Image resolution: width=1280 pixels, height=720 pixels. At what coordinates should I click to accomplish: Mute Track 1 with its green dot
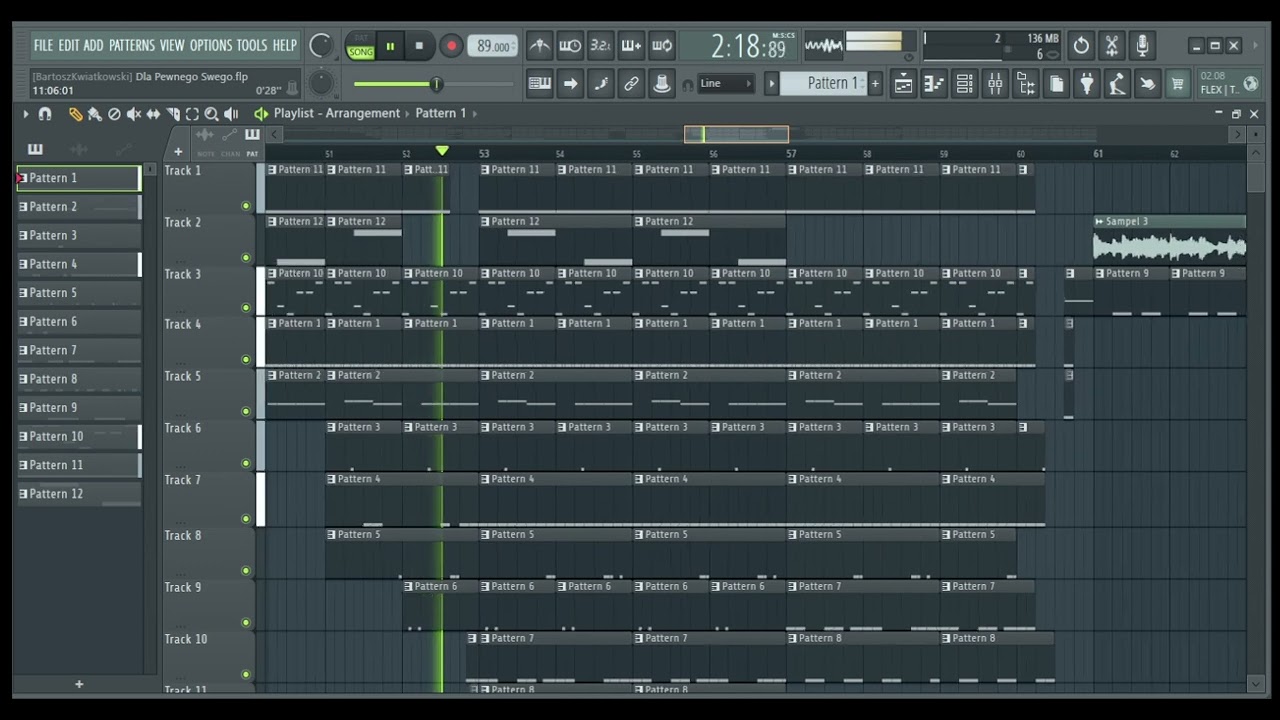[x=246, y=206]
